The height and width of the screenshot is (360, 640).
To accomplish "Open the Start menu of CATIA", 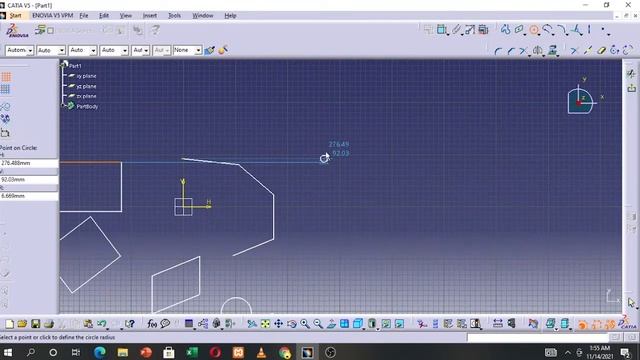I will pos(16,16).
